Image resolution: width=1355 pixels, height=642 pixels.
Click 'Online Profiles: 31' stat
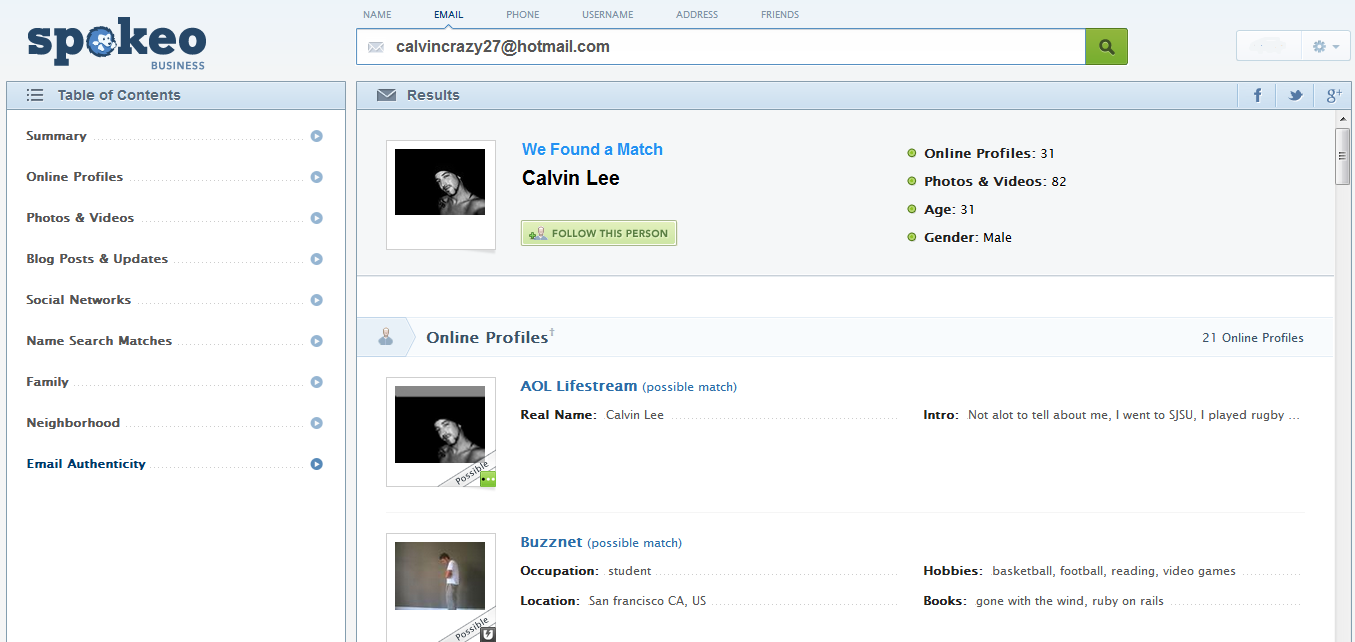989,154
